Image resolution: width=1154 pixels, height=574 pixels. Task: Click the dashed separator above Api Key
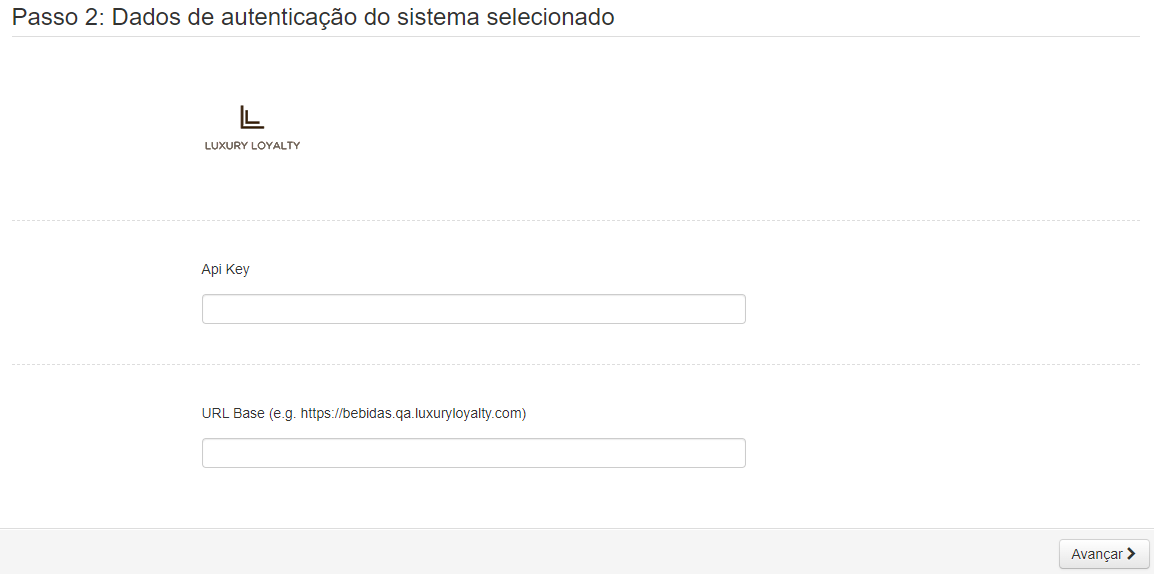pyautogui.click(x=576, y=220)
